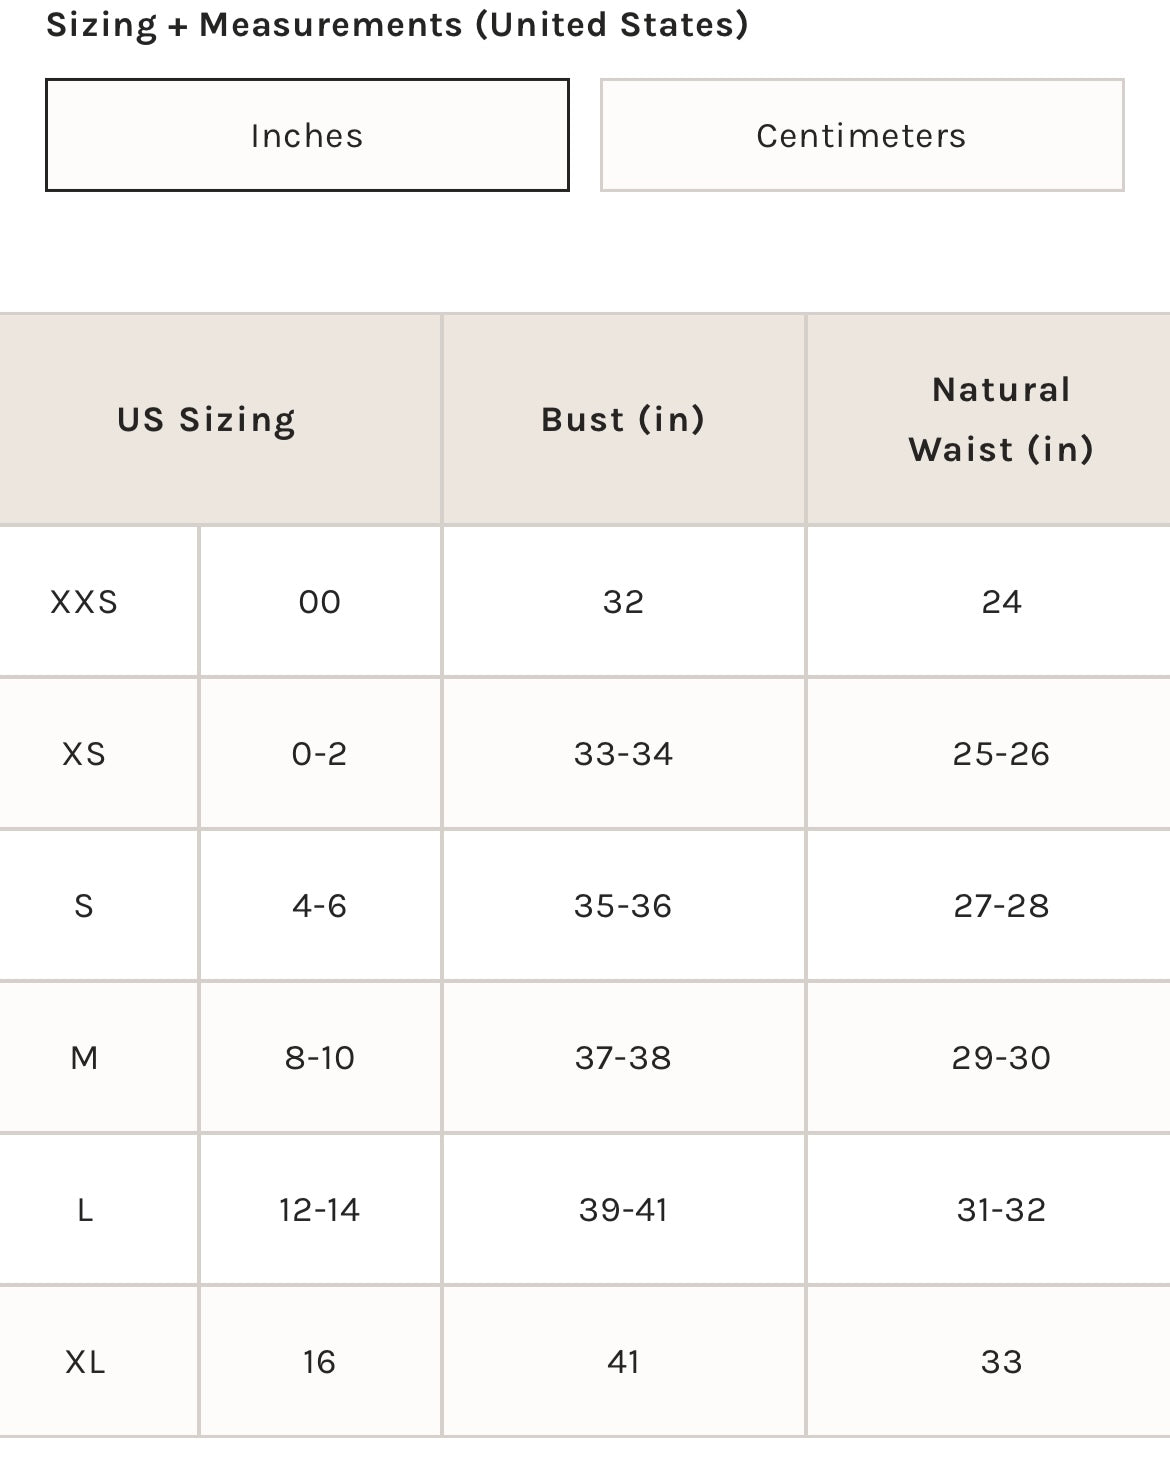
Task: Click the 00 US size cell
Action: click(320, 602)
